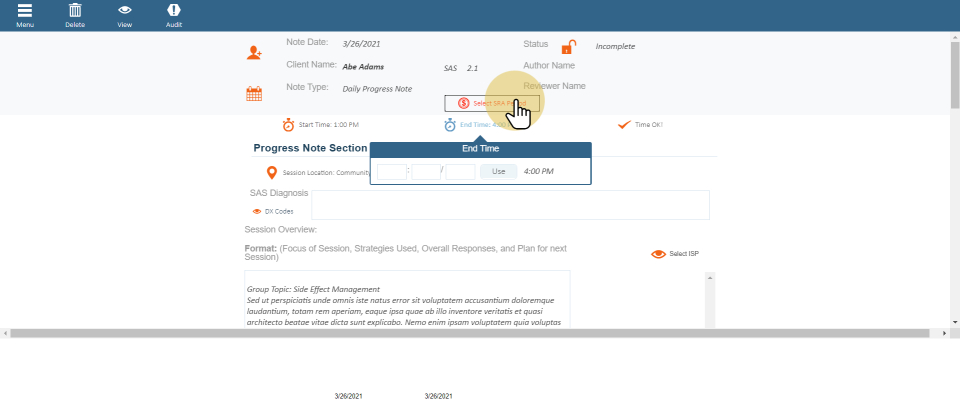The height and width of the screenshot is (410, 960).
Task: Open the Menu hamburger icon
Action: pyautogui.click(x=24, y=11)
